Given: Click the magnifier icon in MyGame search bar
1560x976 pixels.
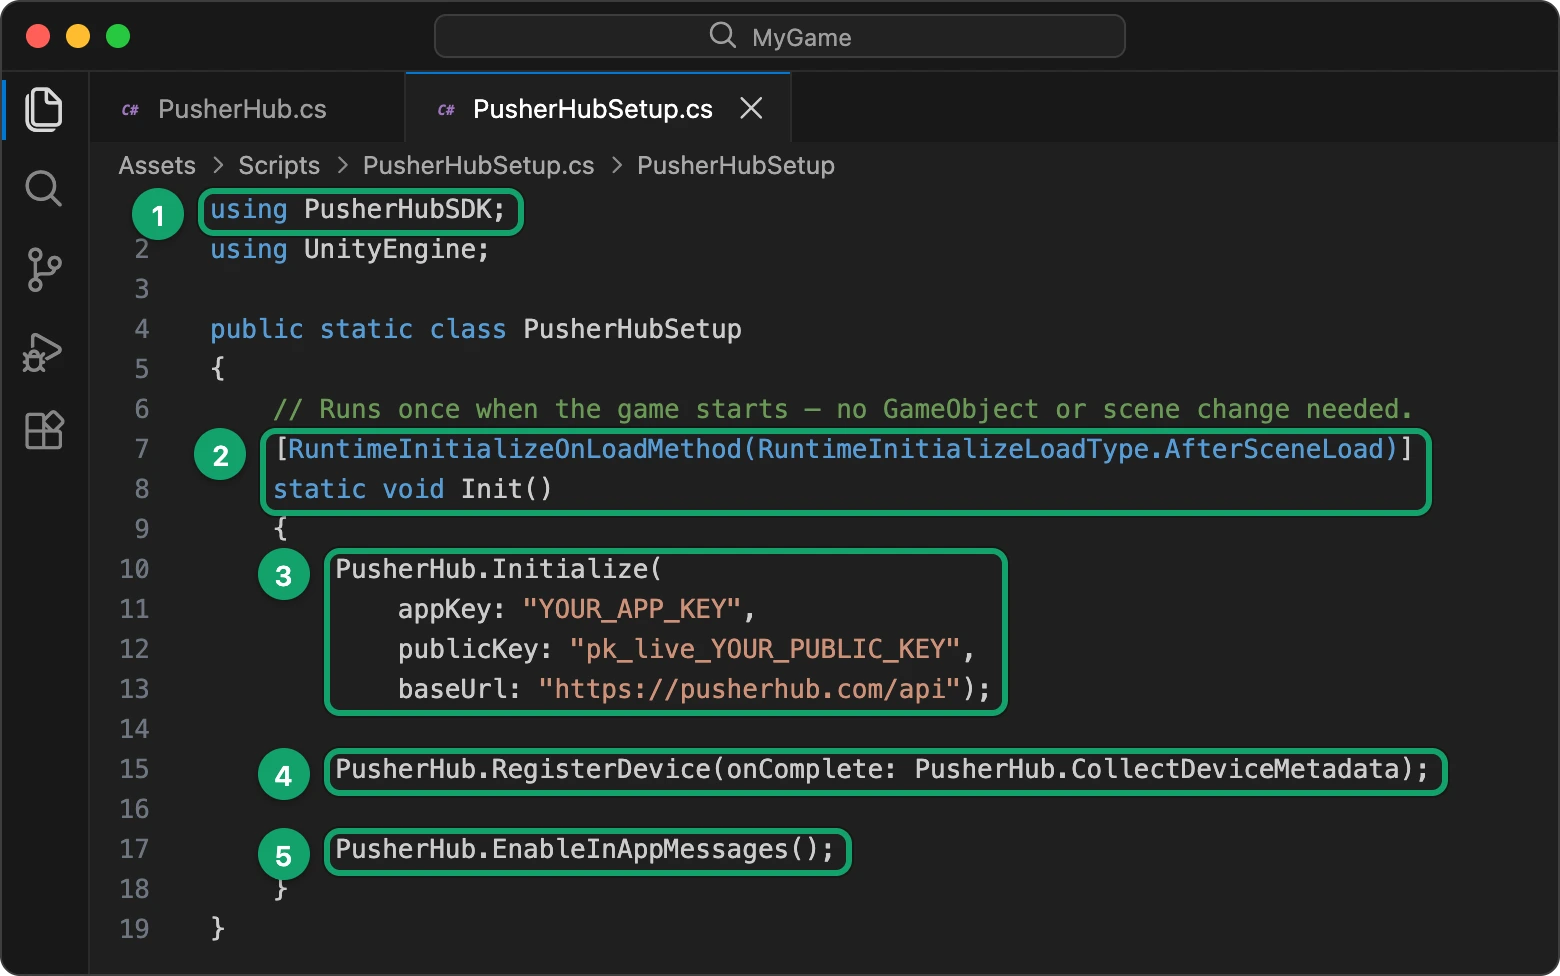Looking at the screenshot, I should click(x=722, y=36).
